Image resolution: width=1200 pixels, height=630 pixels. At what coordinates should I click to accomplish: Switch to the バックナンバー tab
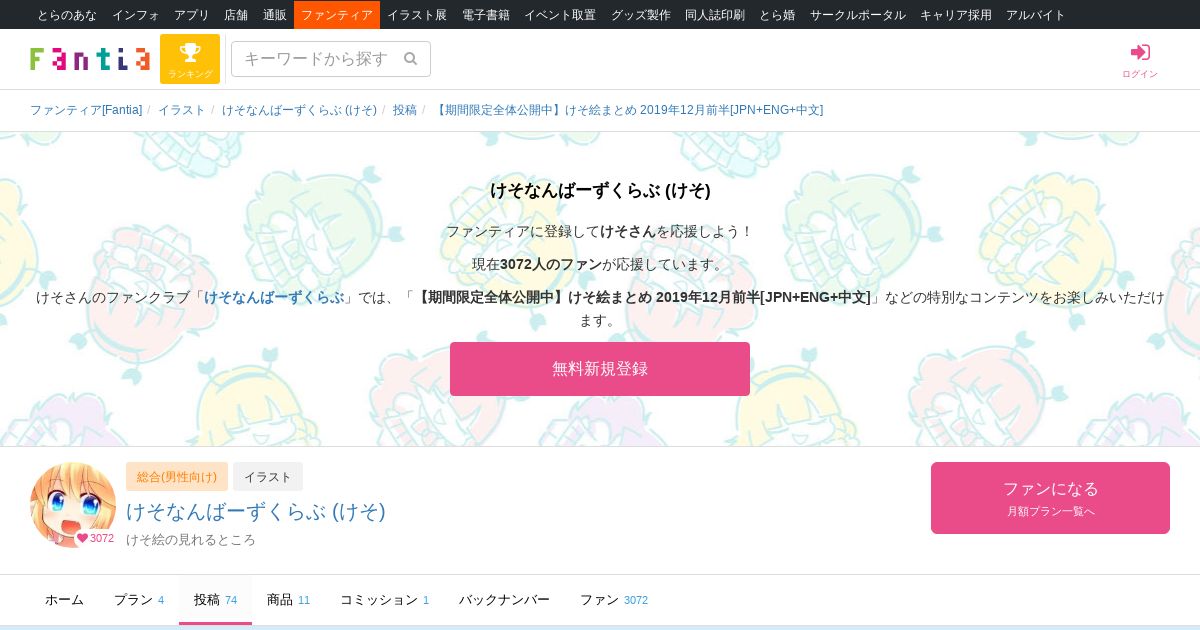tap(504, 600)
